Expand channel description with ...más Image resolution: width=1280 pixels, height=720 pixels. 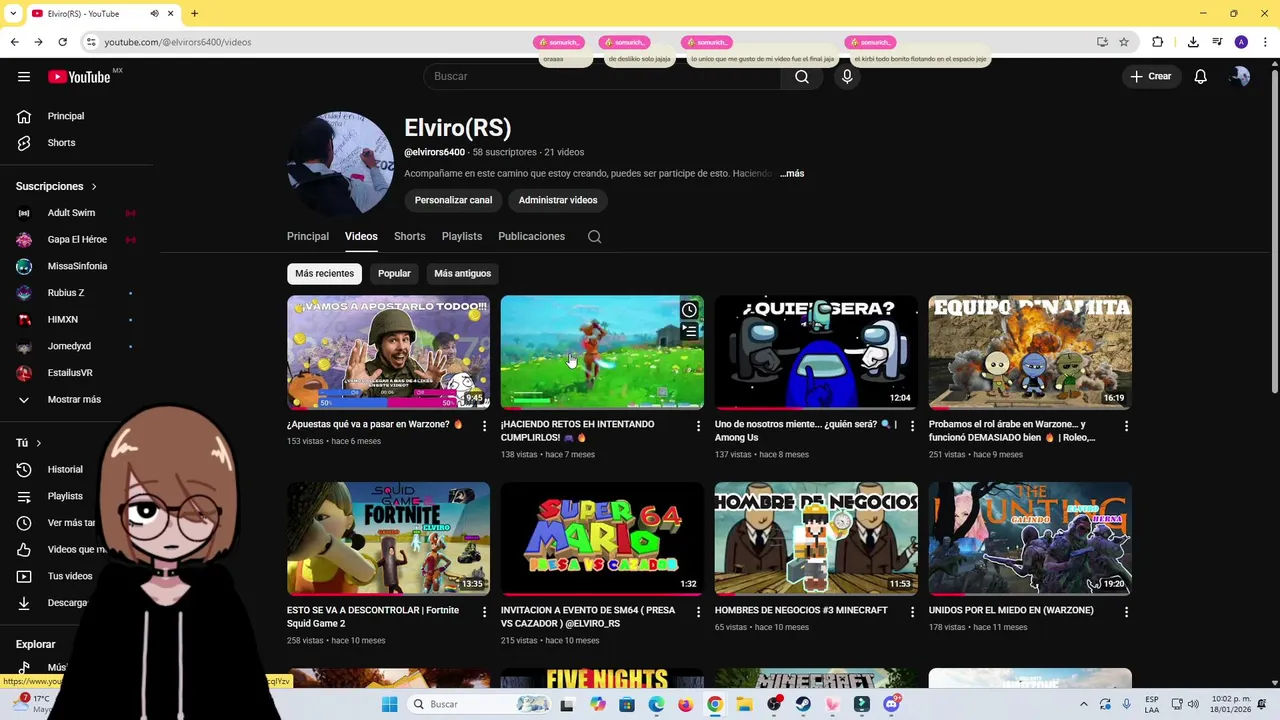tap(792, 174)
